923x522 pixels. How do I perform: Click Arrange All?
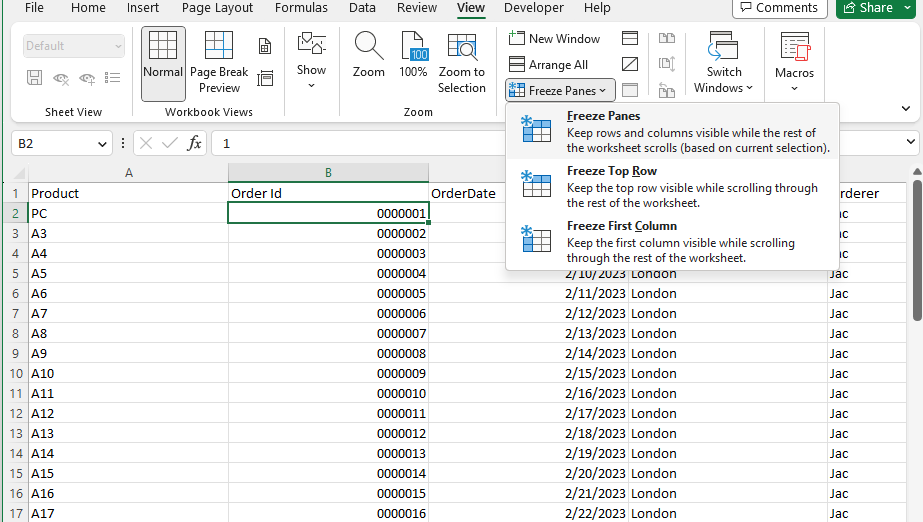[549, 65]
